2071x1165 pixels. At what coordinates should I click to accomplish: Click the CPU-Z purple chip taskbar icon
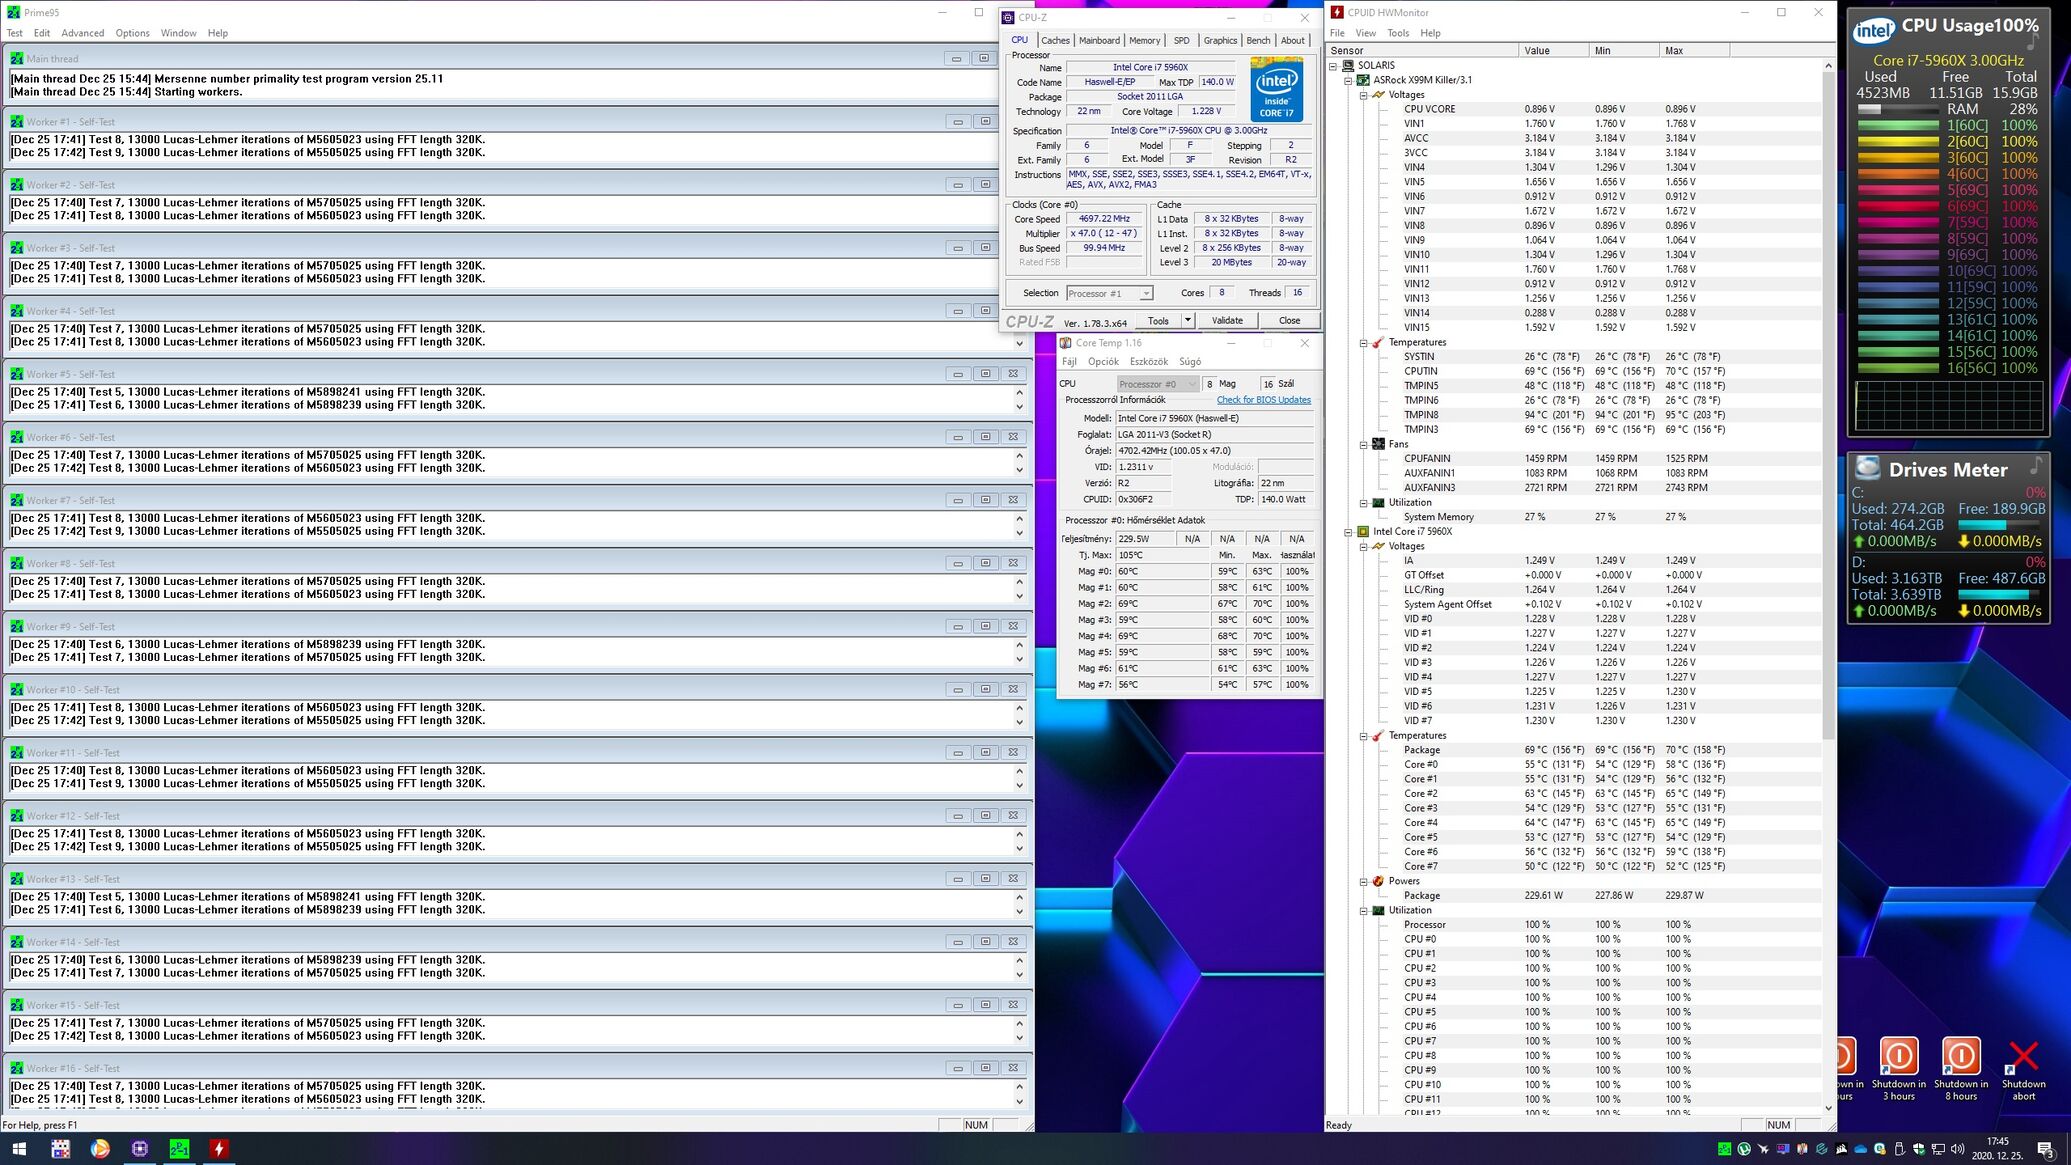[139, 1149]
